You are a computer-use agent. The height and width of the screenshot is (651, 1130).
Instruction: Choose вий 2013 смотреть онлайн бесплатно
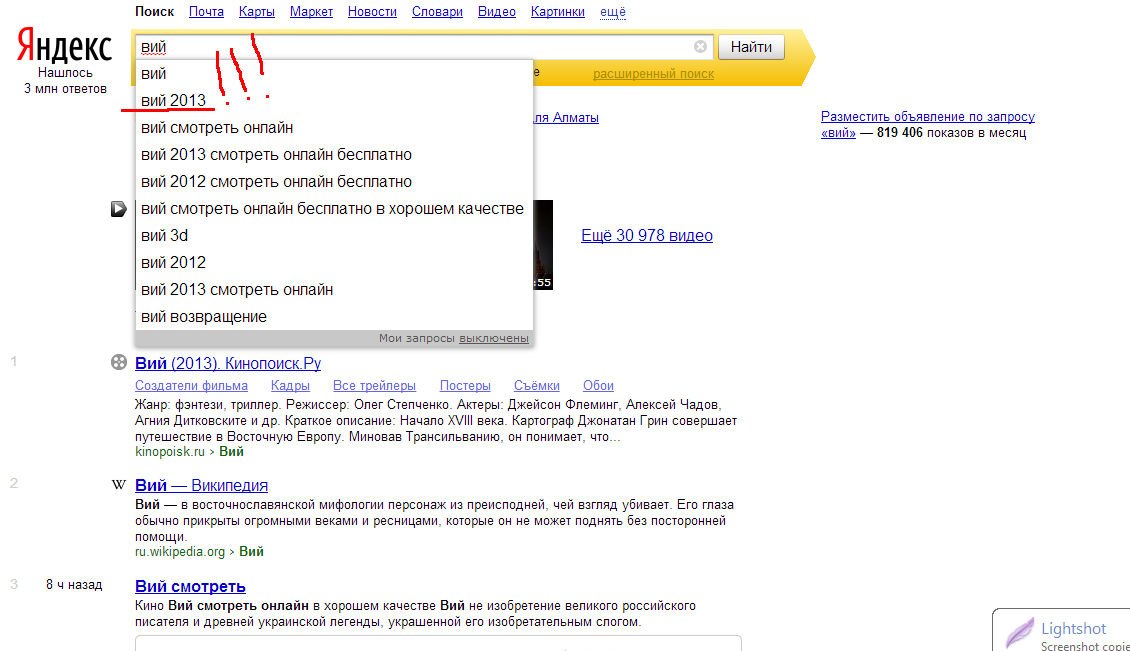tap(334, 154)
